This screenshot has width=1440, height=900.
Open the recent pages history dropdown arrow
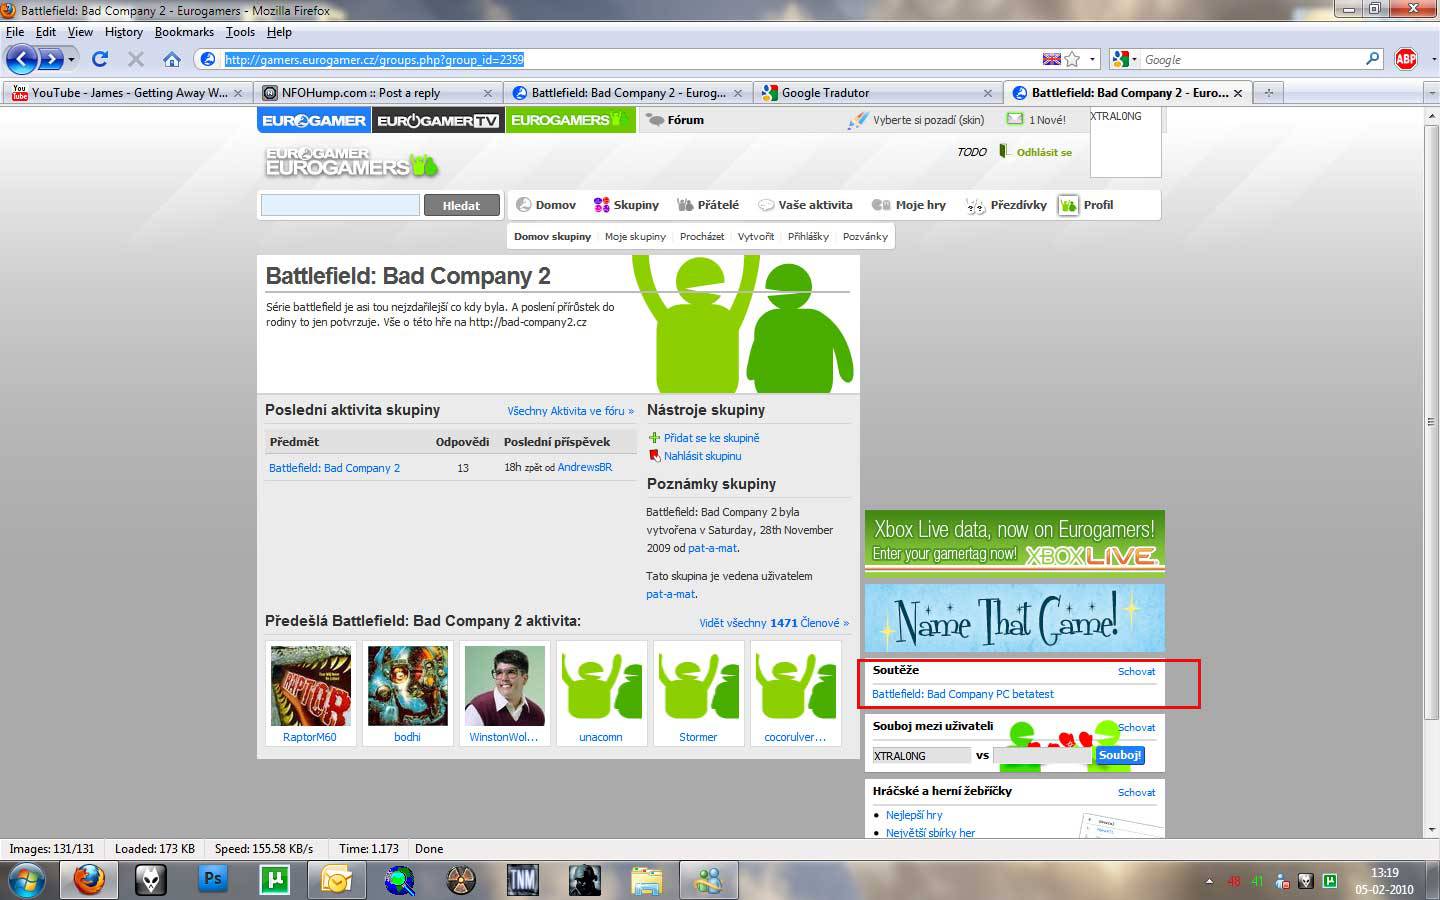point(71,60)
